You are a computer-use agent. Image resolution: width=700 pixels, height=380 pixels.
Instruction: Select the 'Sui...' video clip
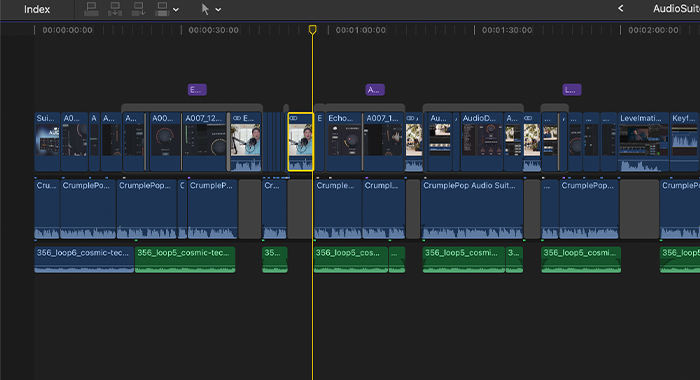[47, 142]
